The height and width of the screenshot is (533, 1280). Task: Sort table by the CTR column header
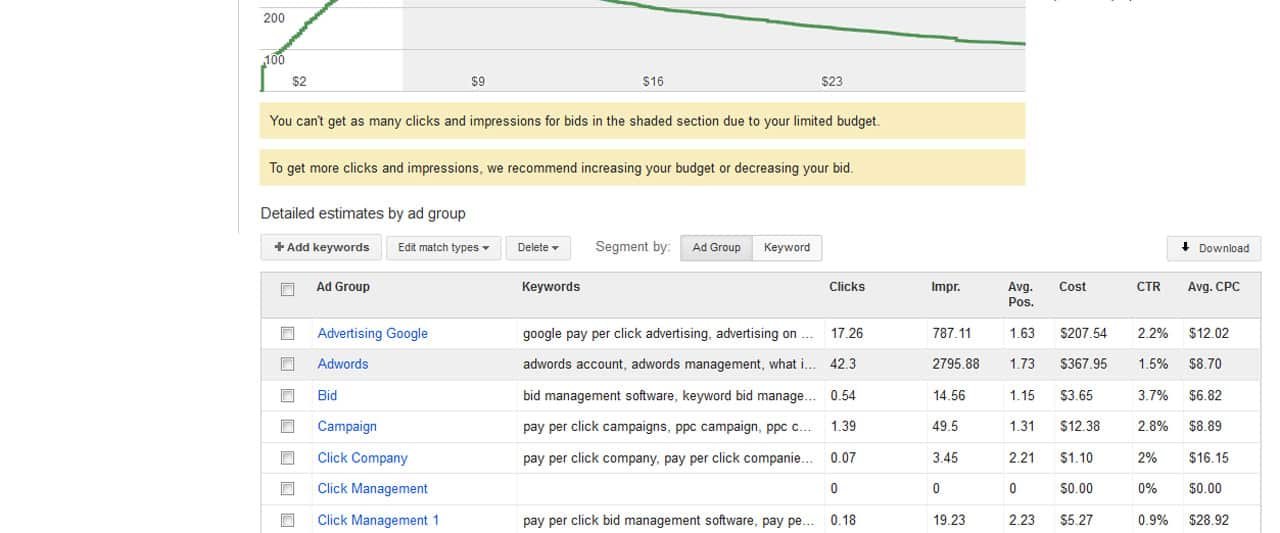click(x=1148, y=287)
